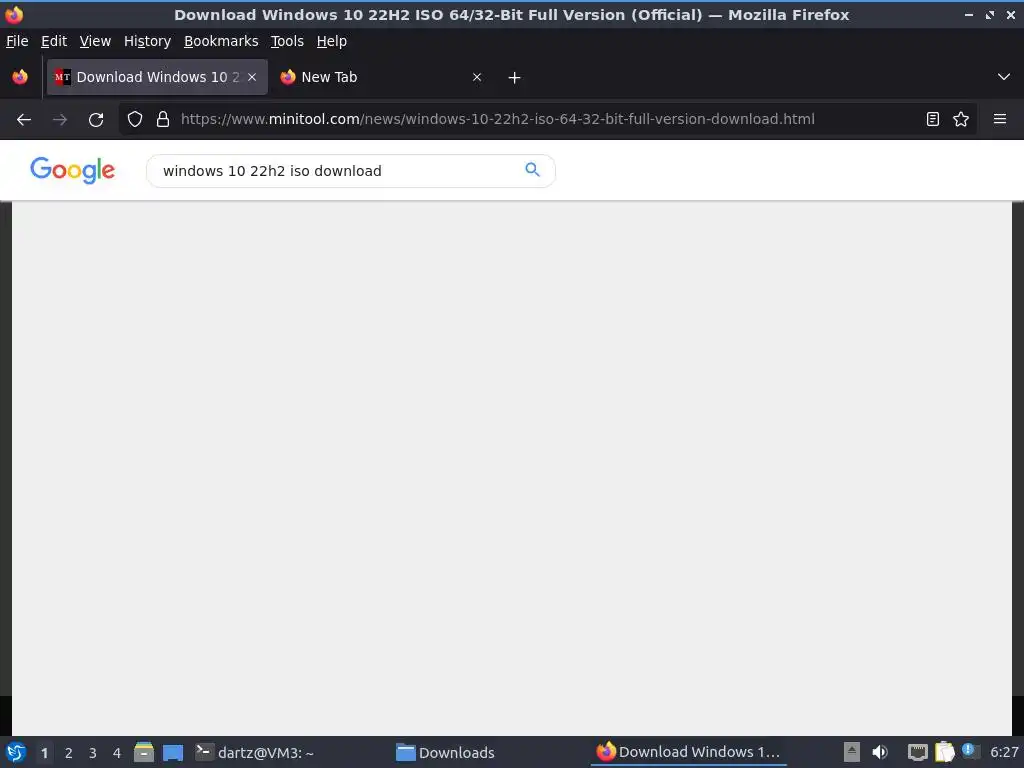Open Firefox application hamburger menu
Screen dimensions: 1024x768
click(1000, 120)
